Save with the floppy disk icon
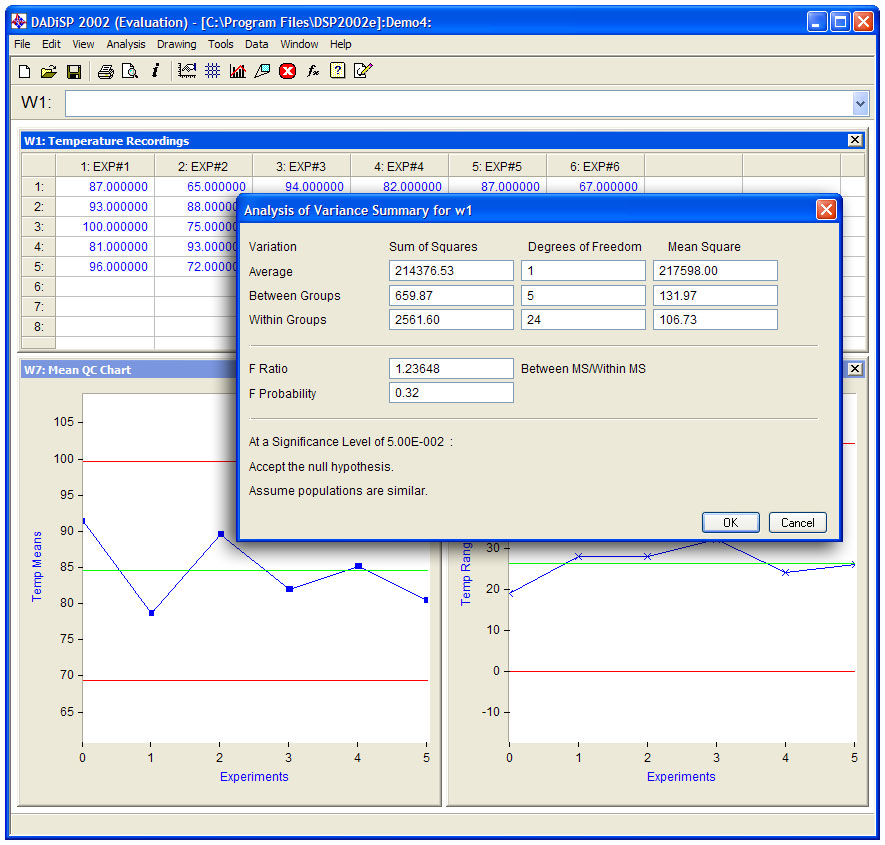This screenshot has width=885, height=845. click(74, 72)
